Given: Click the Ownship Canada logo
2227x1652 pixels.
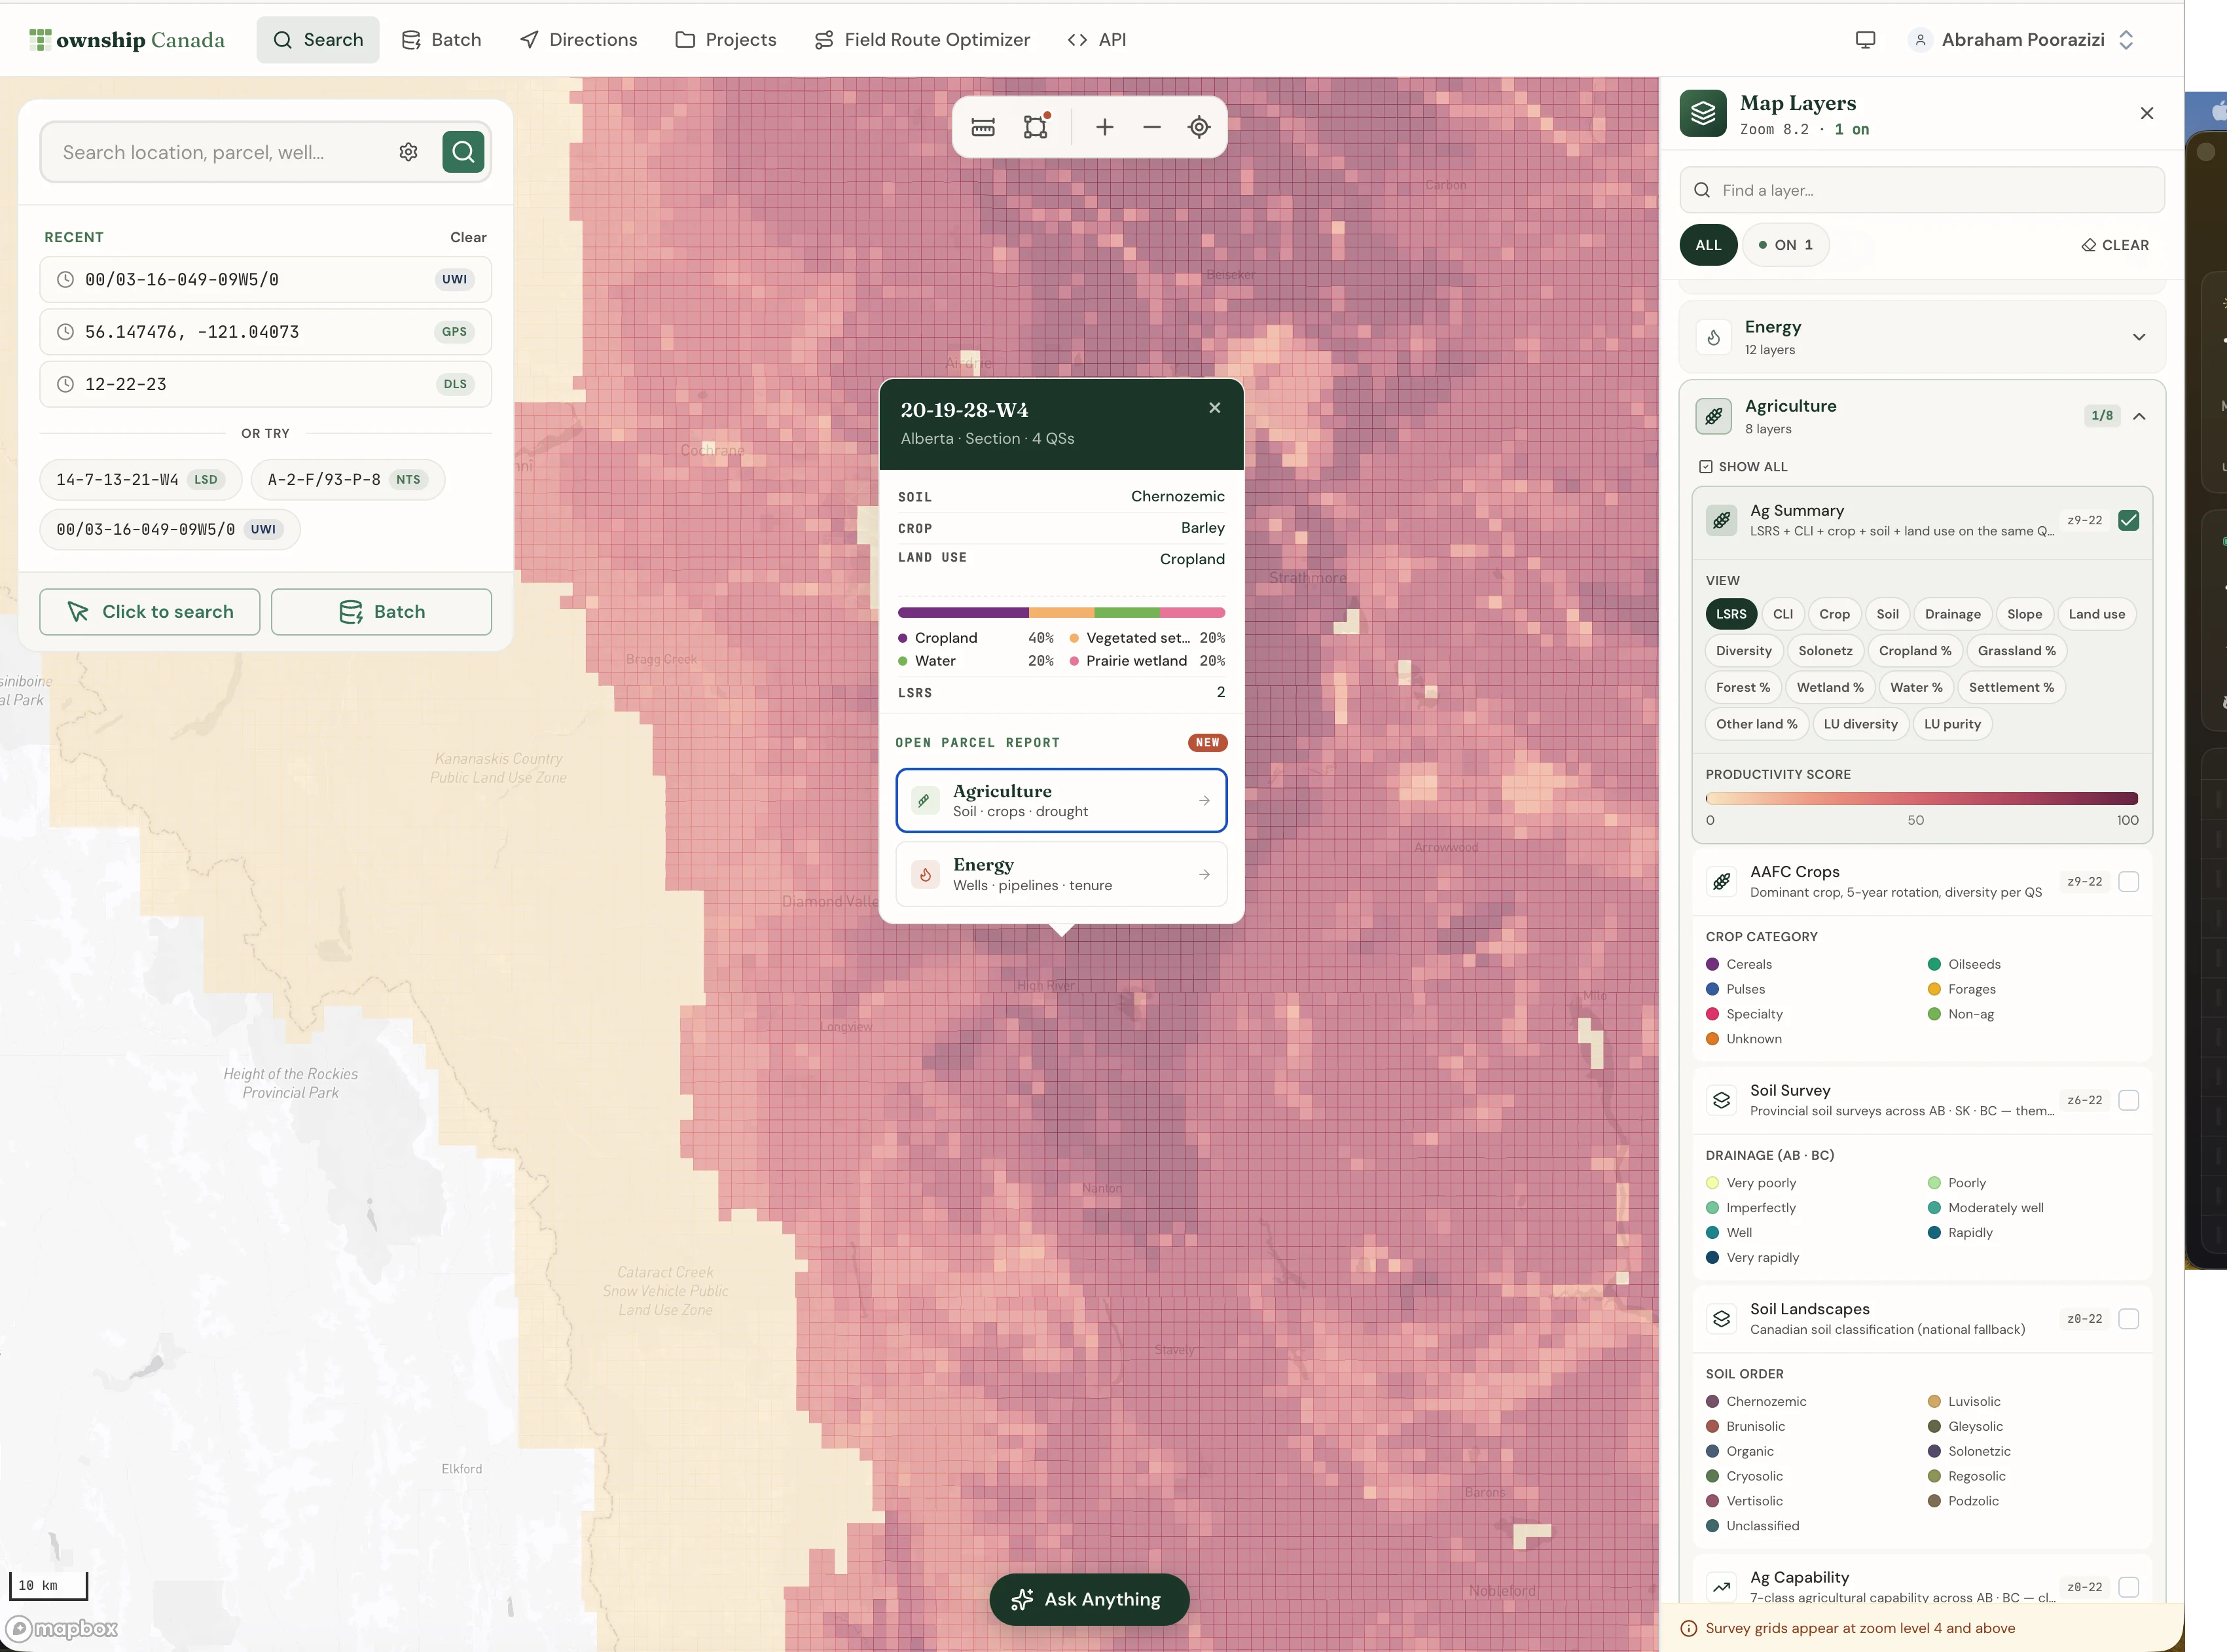Looking at the screenshot, I should tap(127, 40).
